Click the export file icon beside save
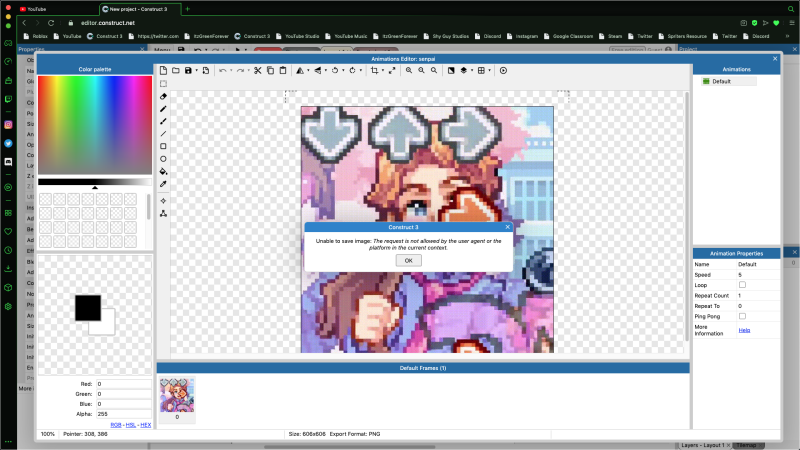 click(x=206, y=70)
